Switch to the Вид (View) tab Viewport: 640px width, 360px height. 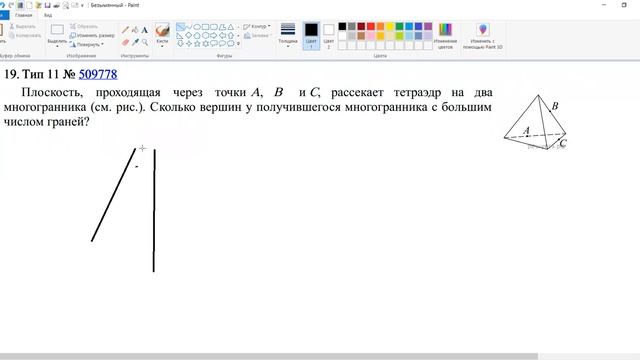(x=48, y=15)
